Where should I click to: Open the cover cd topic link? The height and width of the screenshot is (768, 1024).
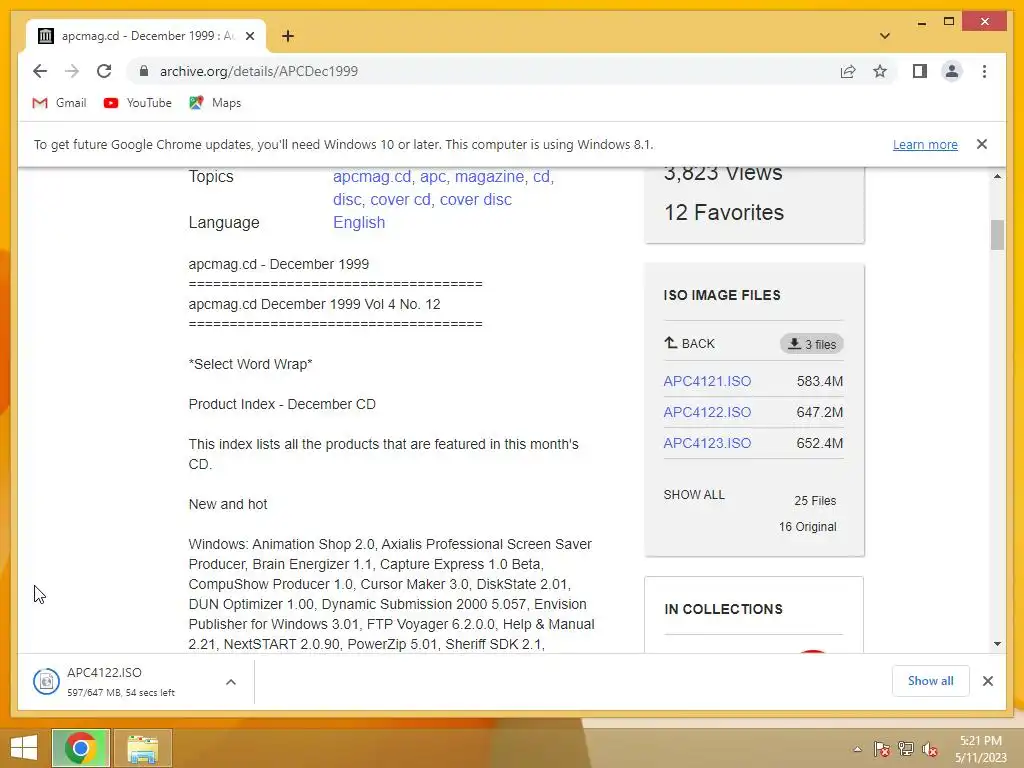400,199
